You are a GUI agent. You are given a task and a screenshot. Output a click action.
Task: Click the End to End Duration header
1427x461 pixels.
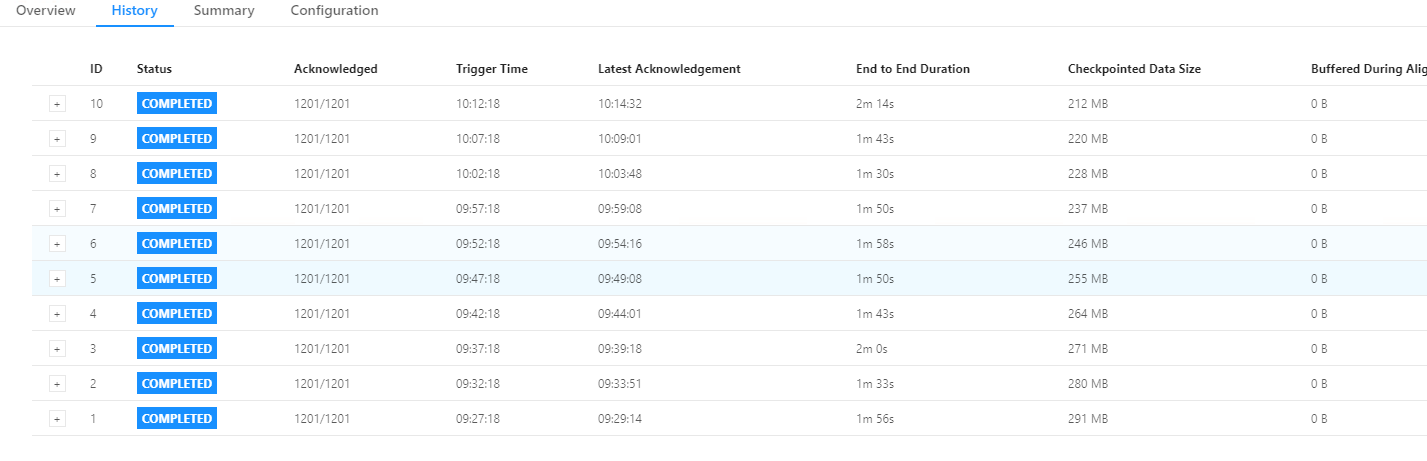pos(913,69)
